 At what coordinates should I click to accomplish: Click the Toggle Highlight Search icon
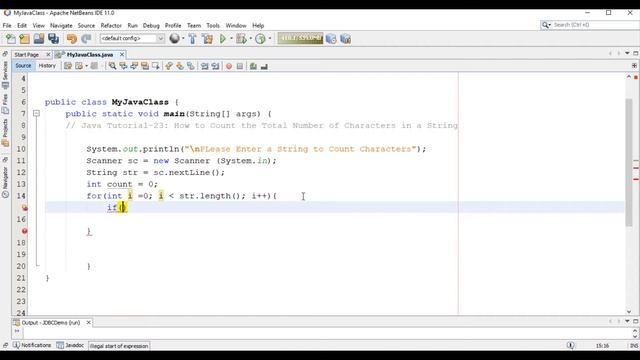pyautogui.click(x=145, y=66)
